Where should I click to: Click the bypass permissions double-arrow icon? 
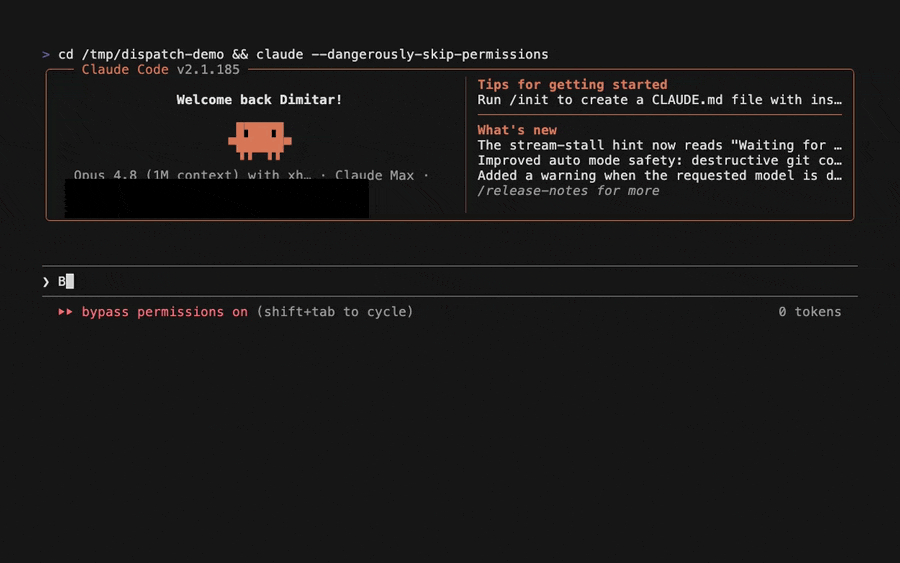tap(65, 312)
